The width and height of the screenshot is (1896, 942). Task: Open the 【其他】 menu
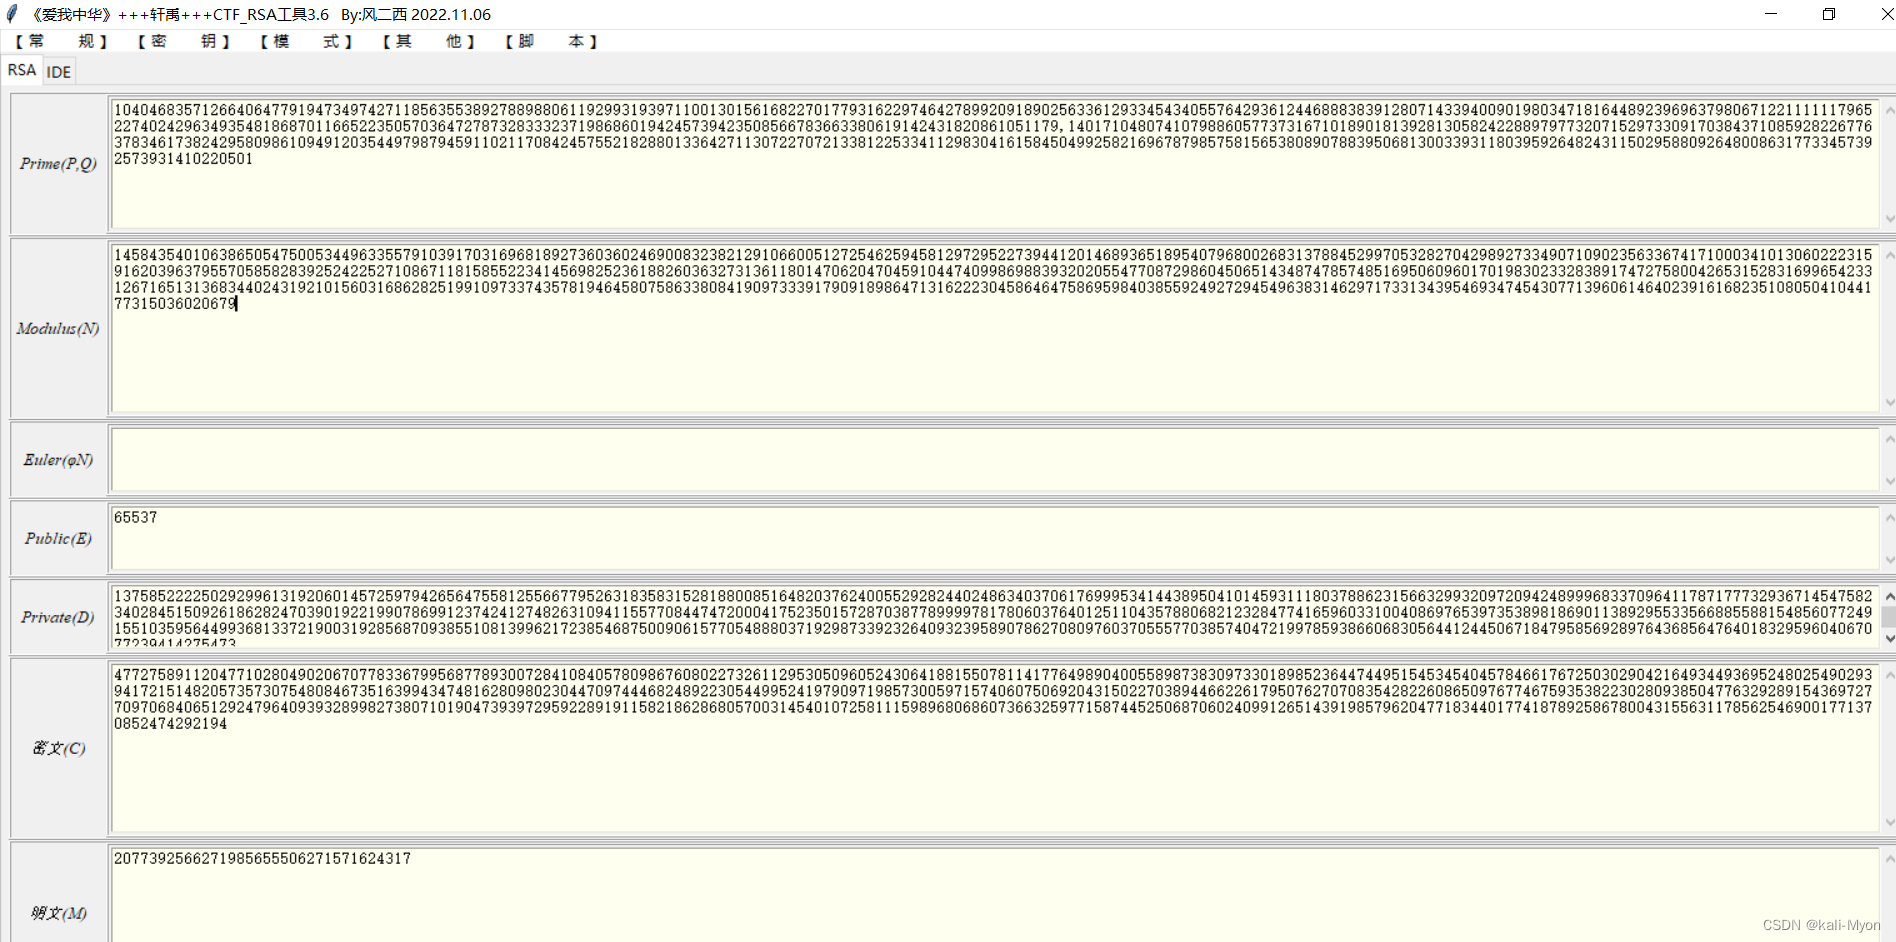pos(430,41)
